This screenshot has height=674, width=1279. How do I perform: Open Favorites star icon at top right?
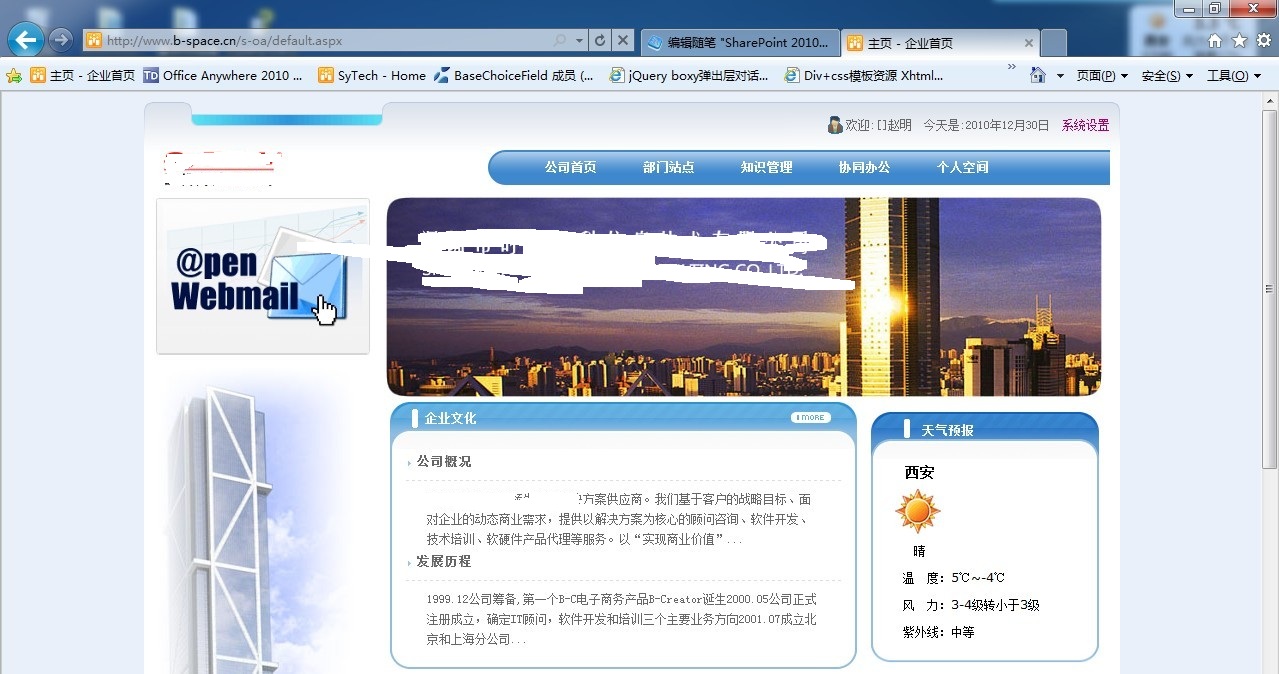1240,41
